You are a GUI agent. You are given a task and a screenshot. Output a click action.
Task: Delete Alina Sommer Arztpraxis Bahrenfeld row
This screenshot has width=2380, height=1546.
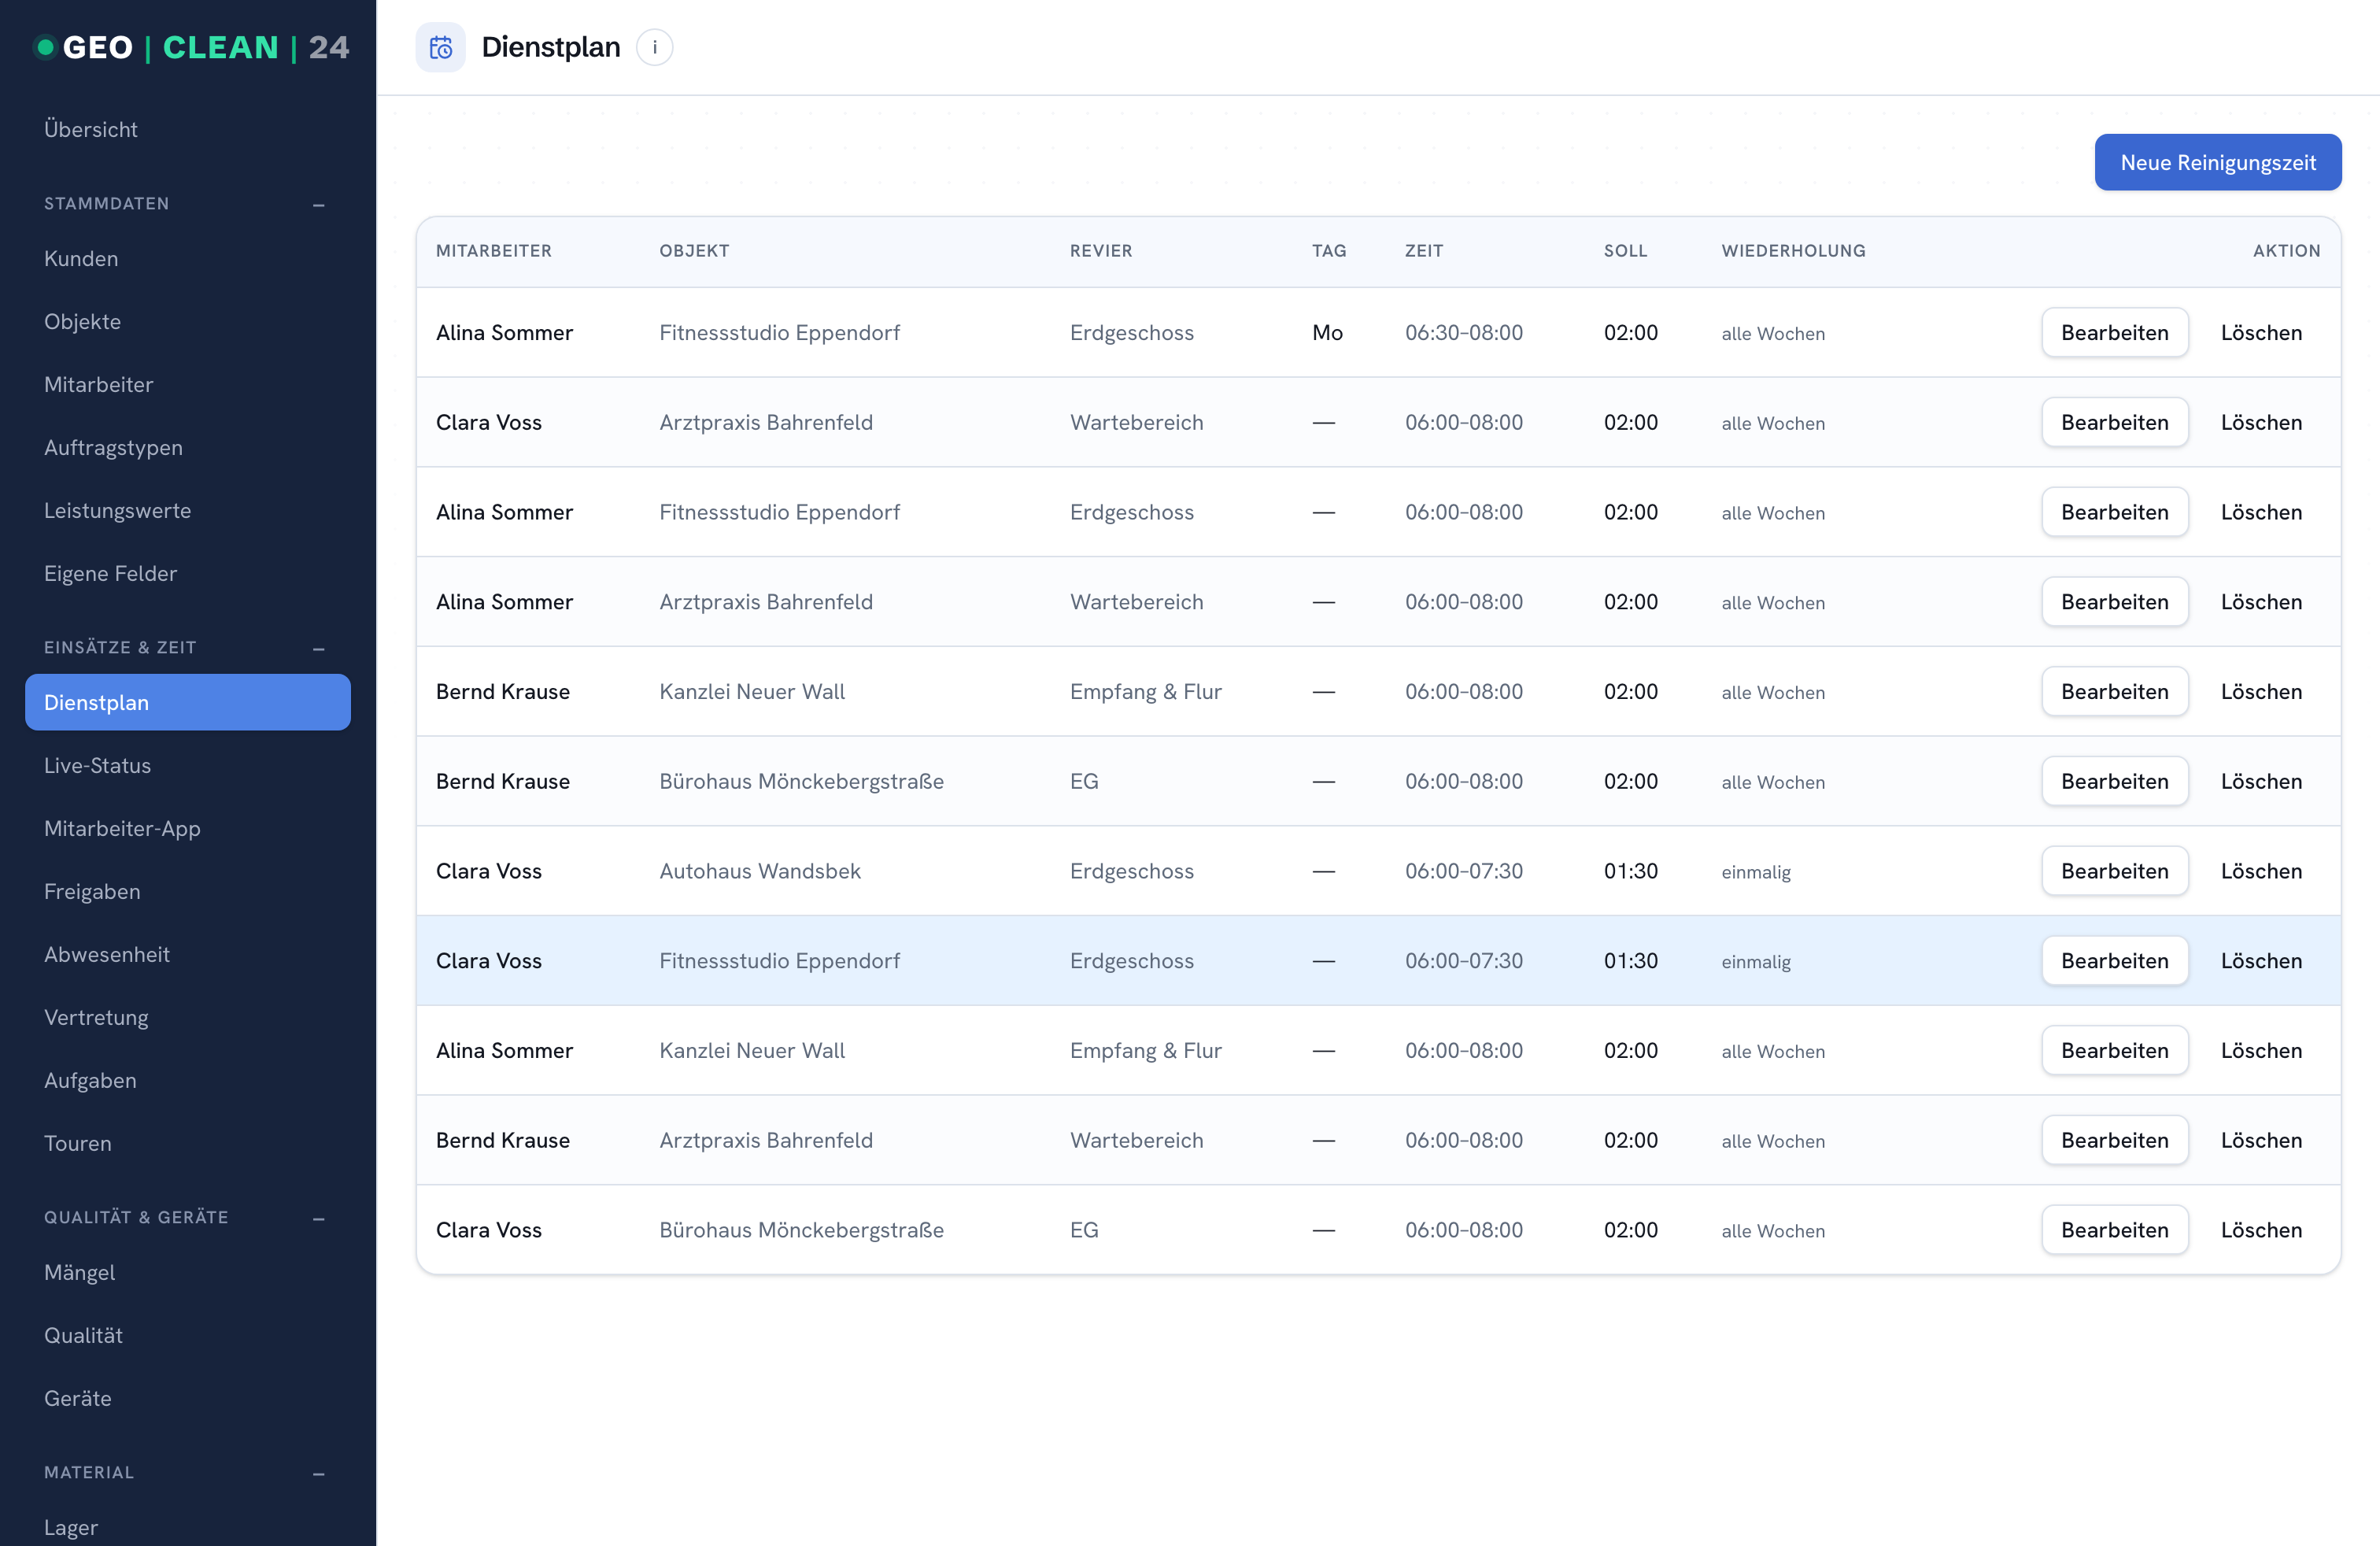[2260, 601]
